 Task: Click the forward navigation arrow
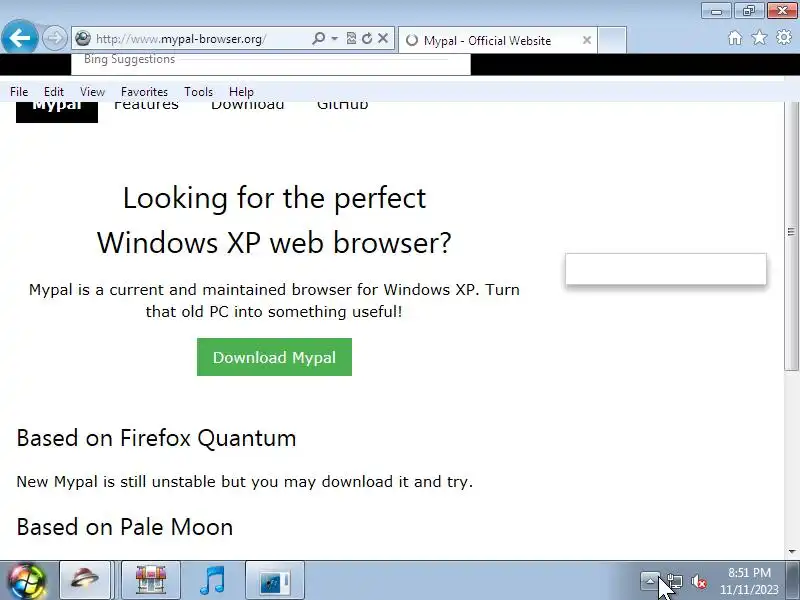(x=55, y=38)
